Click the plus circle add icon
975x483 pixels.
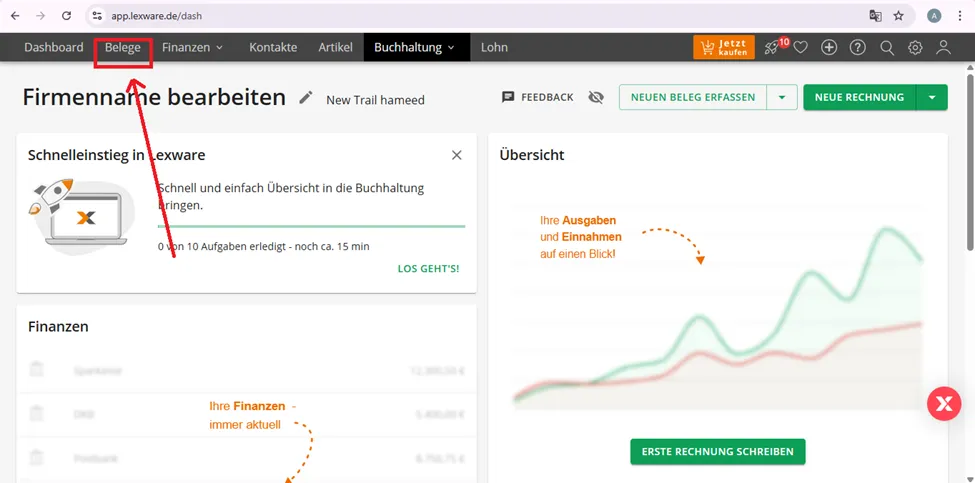coord(829,47)
